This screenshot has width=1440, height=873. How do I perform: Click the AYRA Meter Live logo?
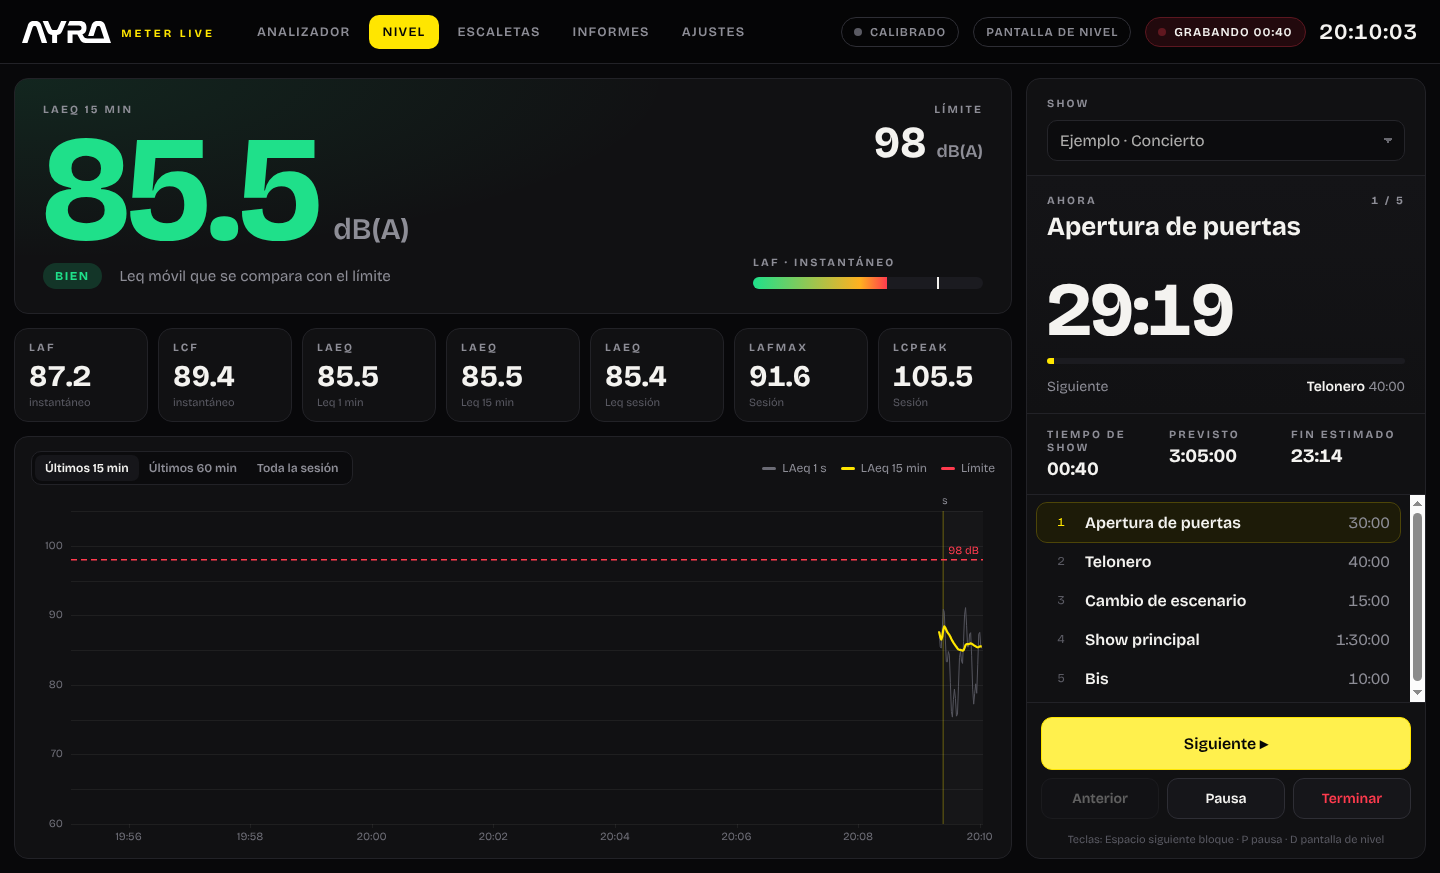117,32
